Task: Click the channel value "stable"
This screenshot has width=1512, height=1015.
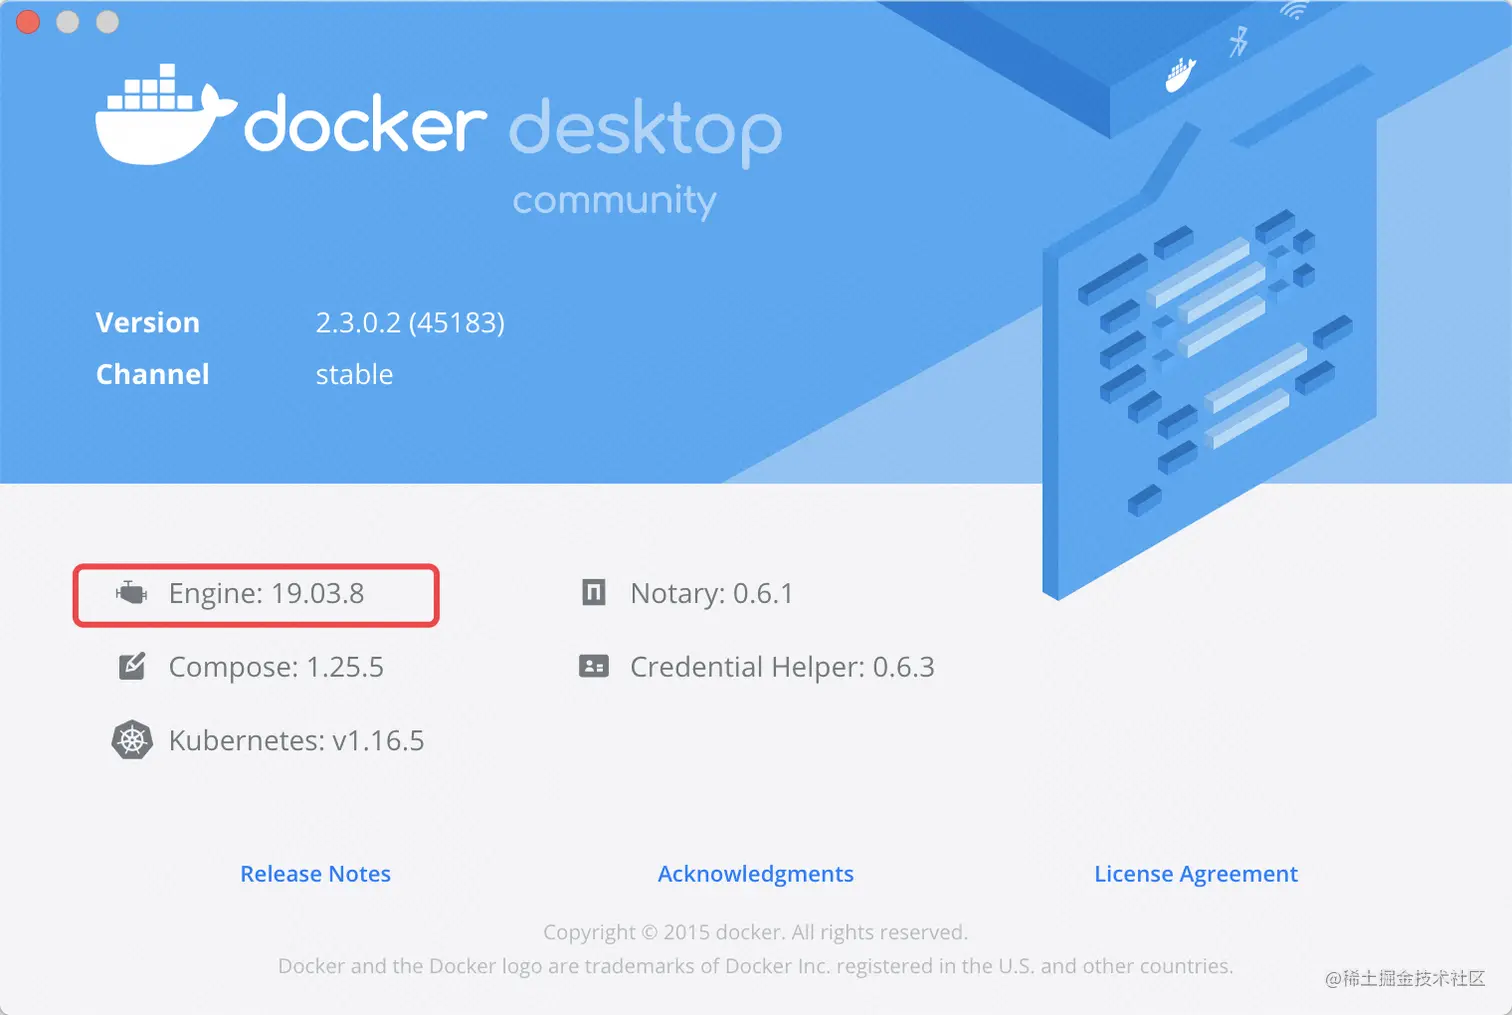Action: coord(354,374)
